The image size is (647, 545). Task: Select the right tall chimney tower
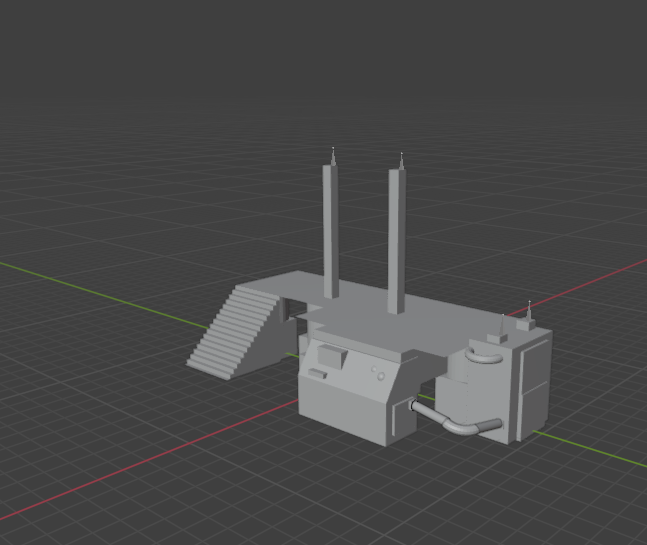point(396,240)
